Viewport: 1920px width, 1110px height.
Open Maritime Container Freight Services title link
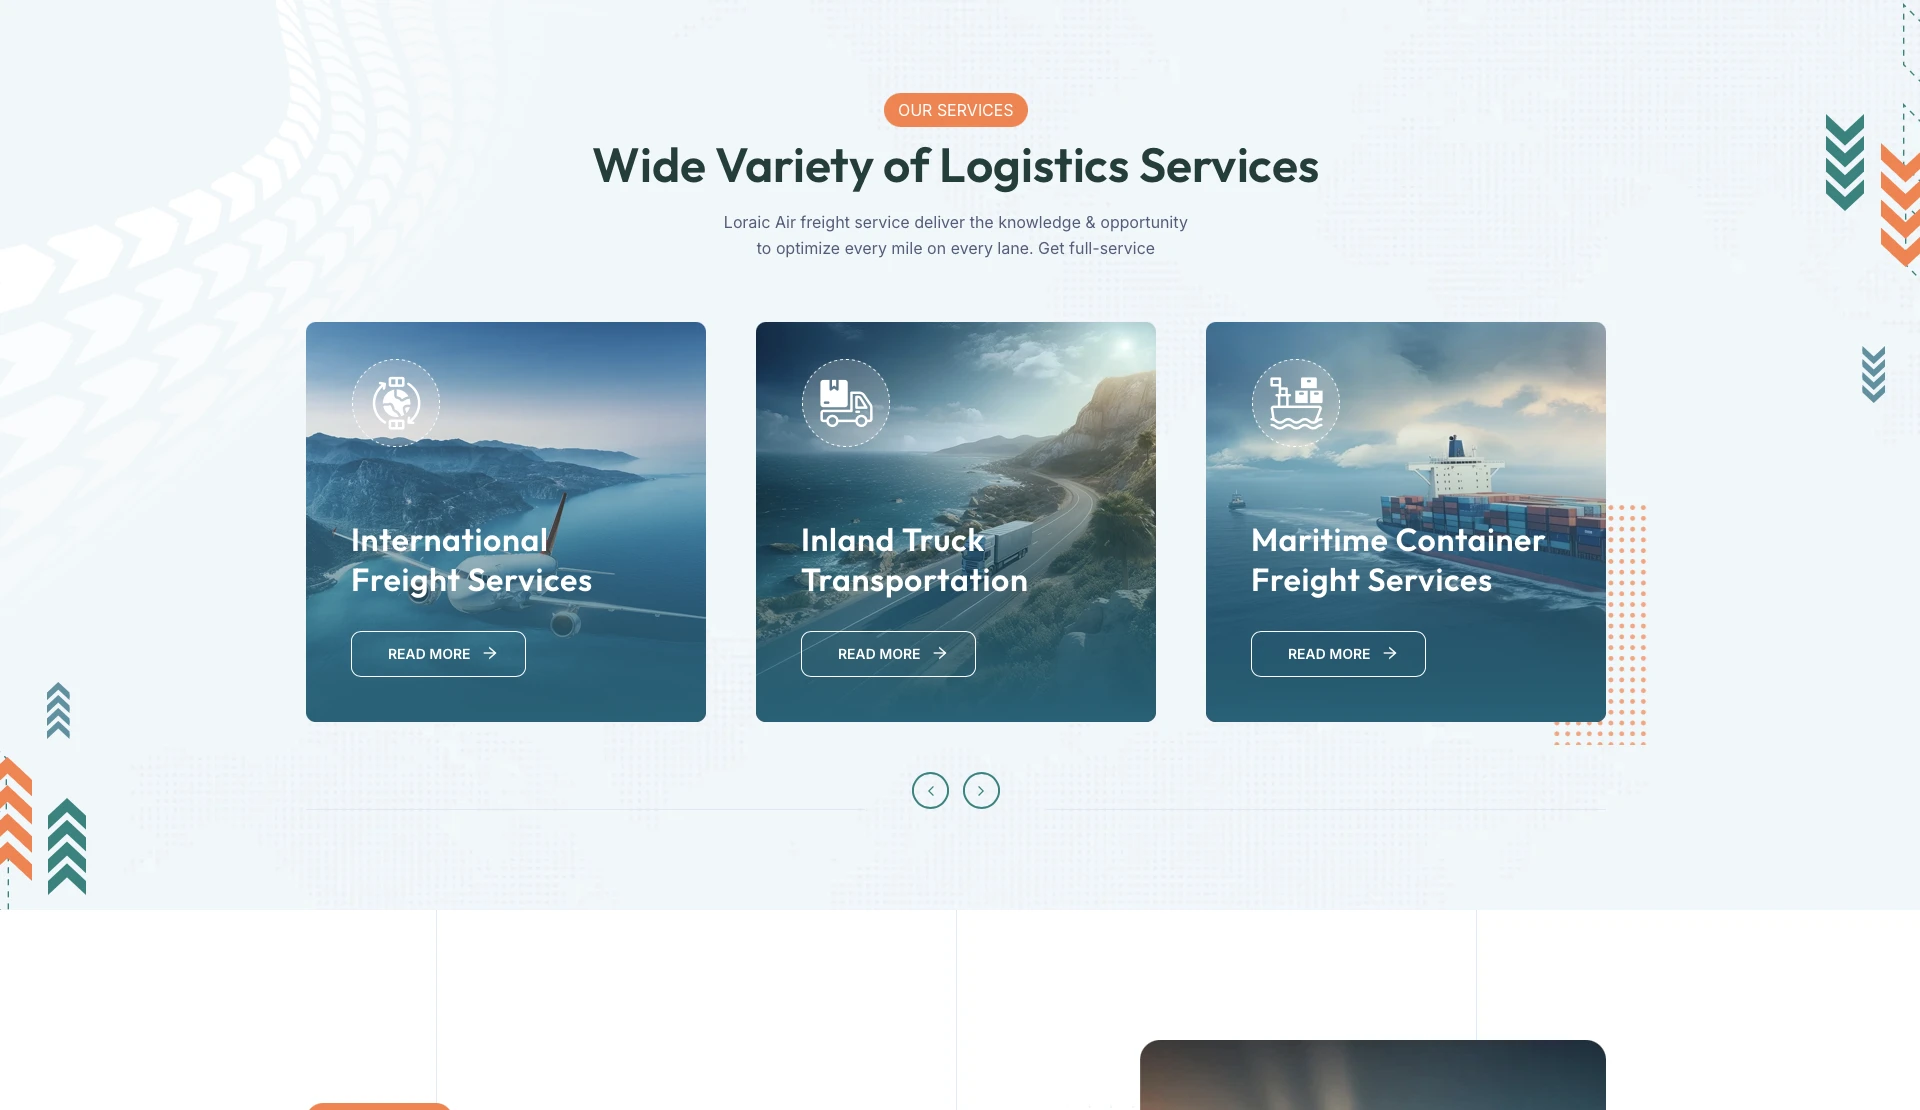click(1398, 560)
